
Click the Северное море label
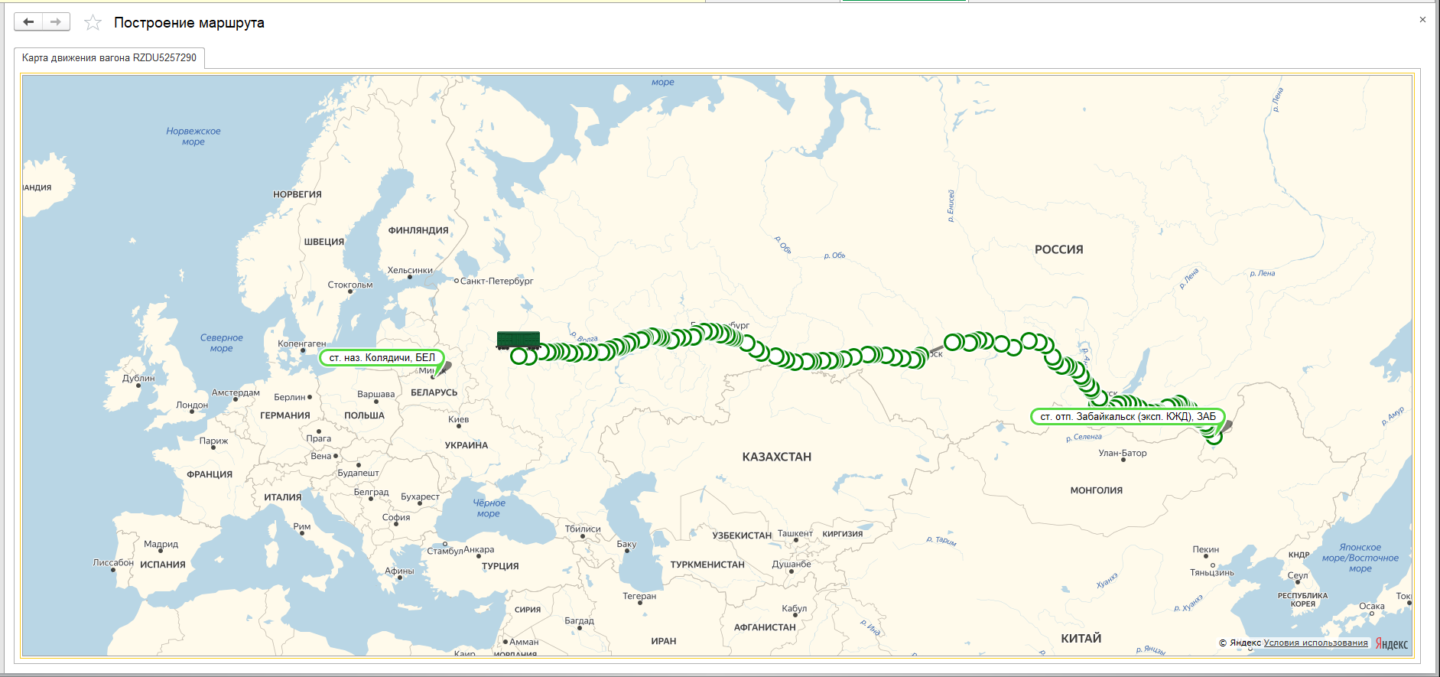[x=222, y=343]
